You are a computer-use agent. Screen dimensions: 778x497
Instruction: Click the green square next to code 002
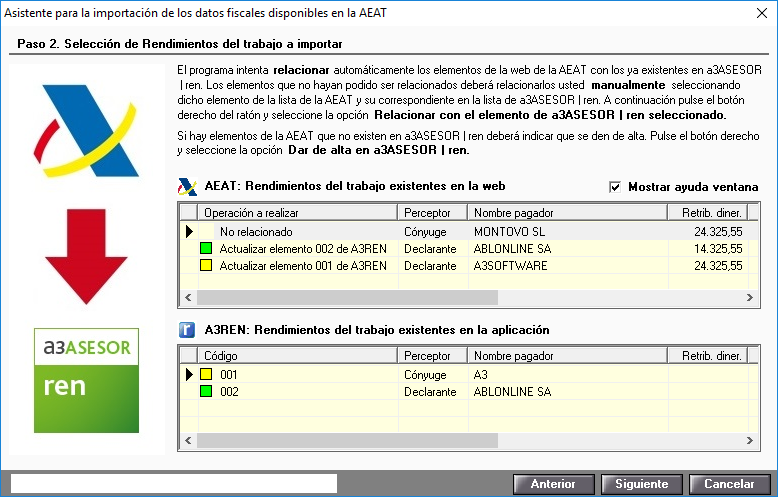[x=206, y=391]
